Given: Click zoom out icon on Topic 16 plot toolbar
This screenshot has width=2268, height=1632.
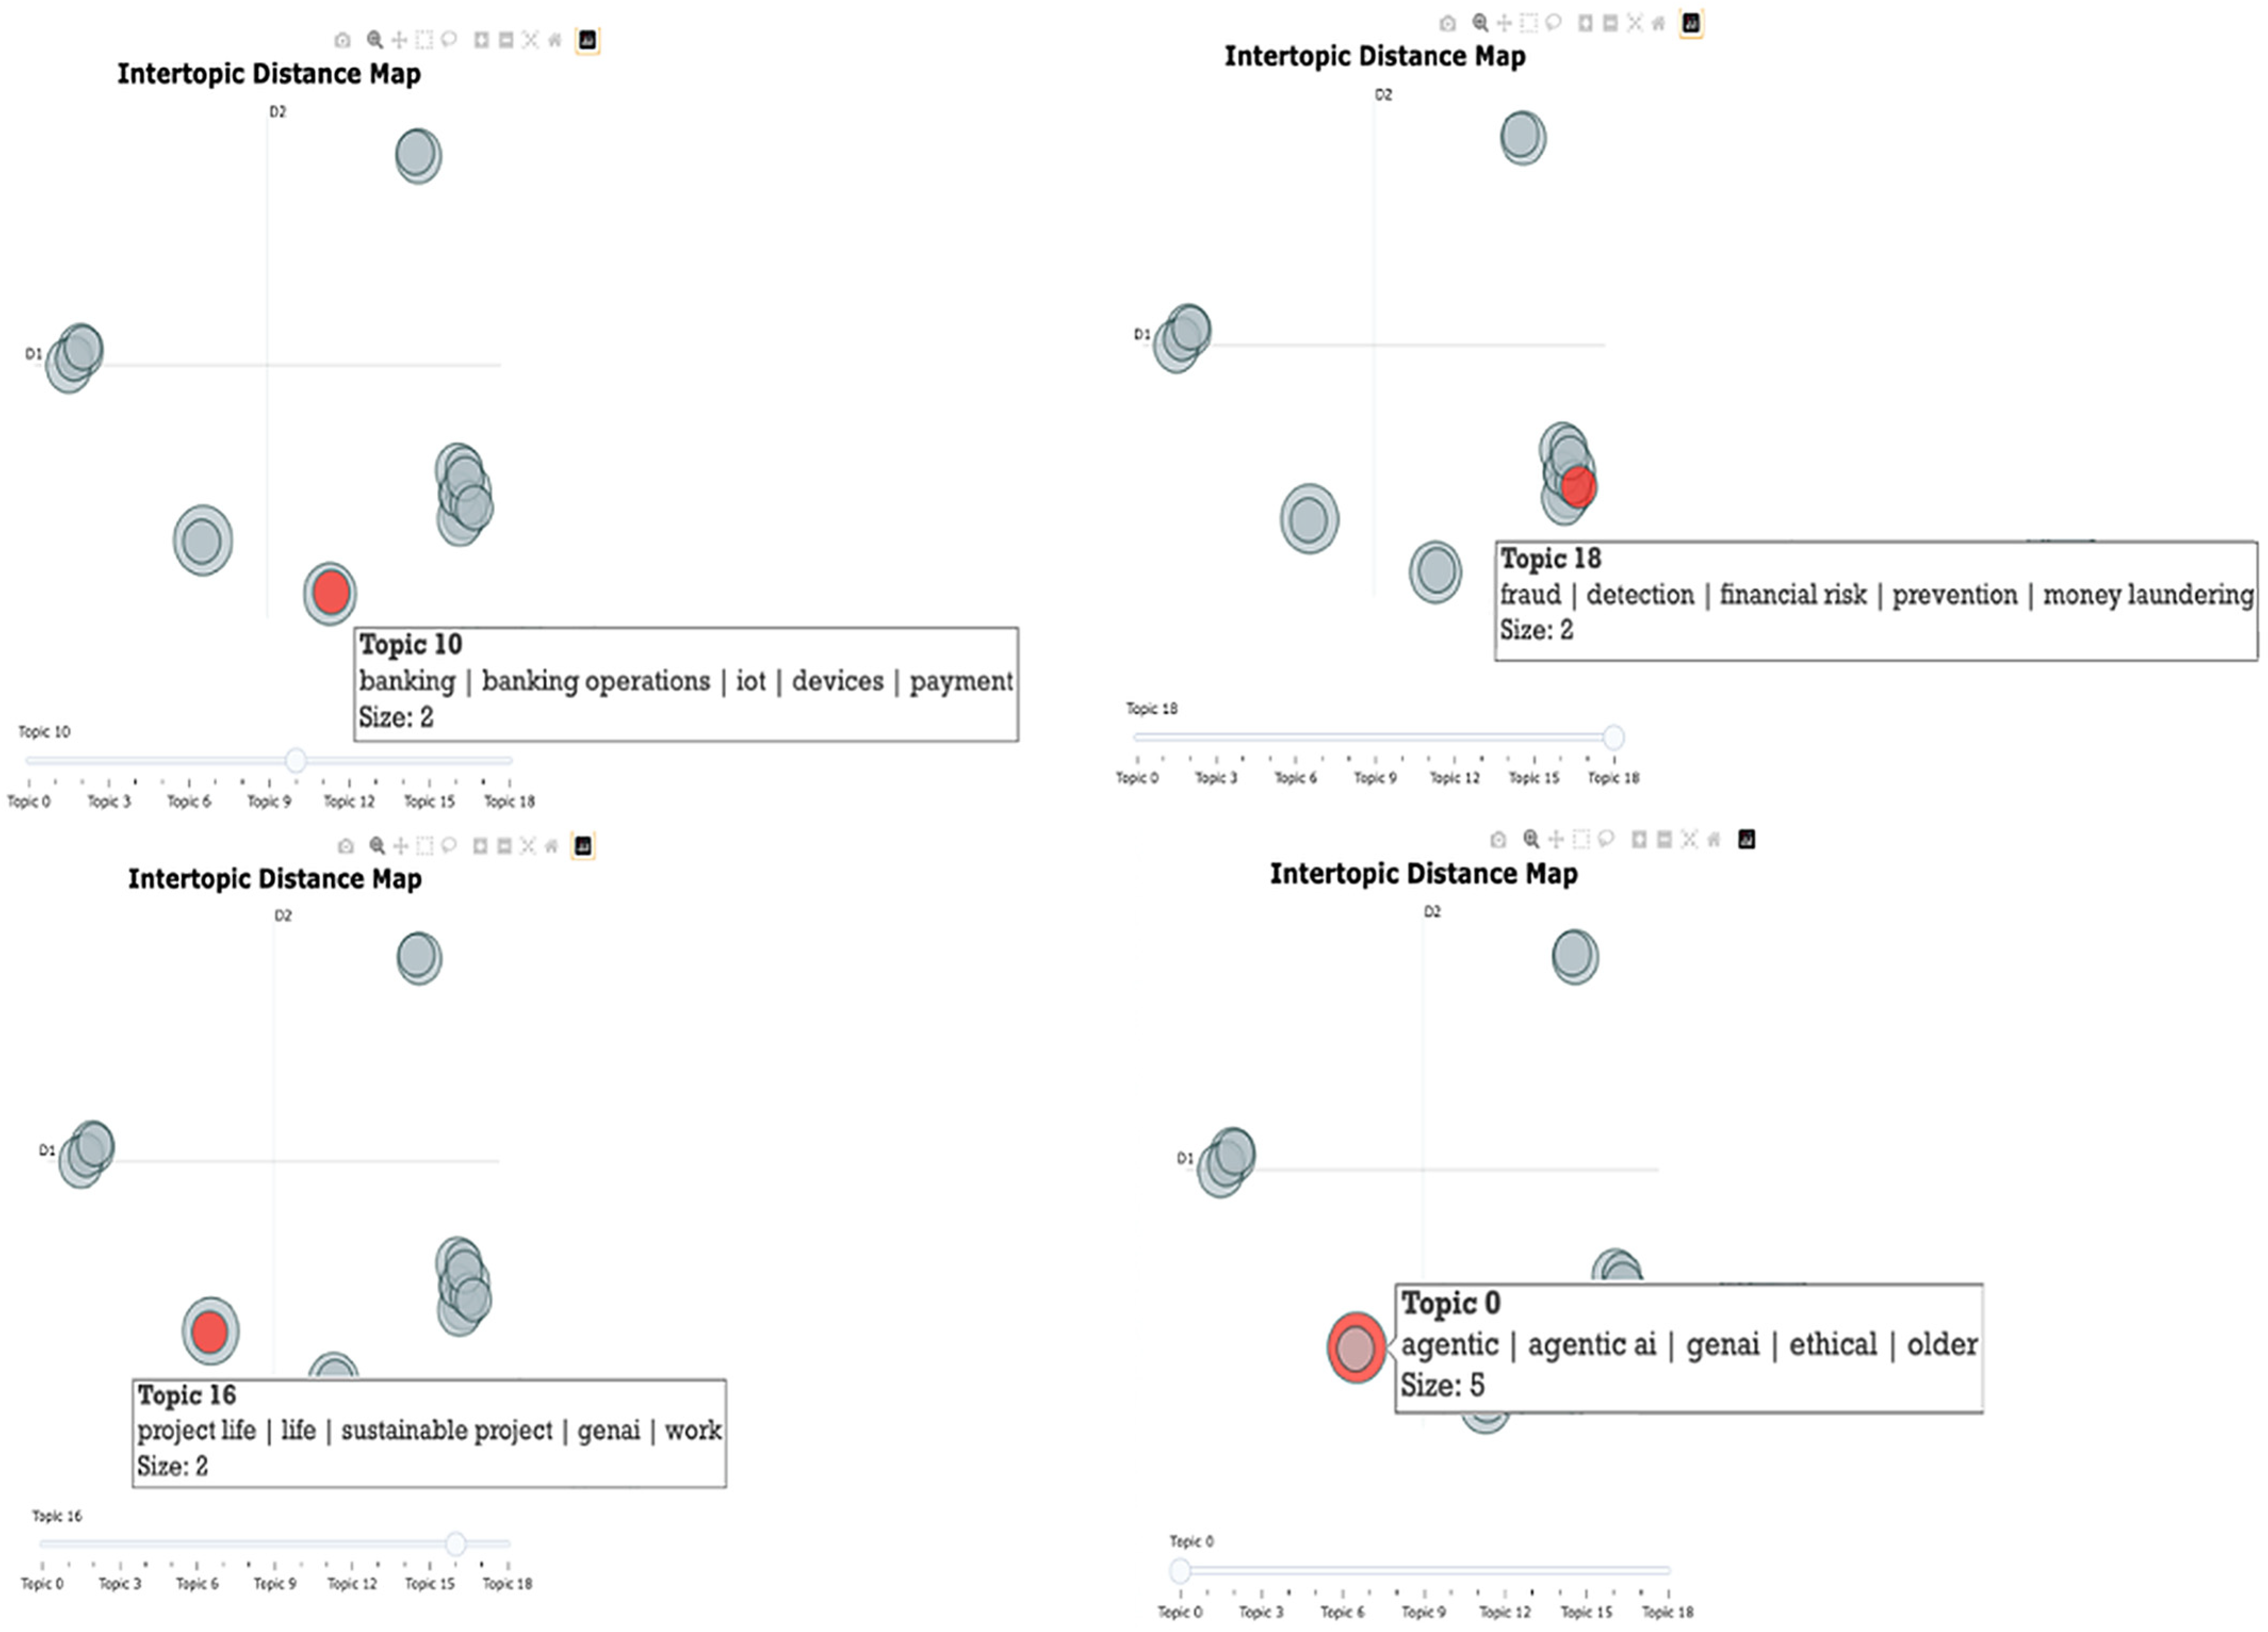Looking at the screenshot, I should [x=504, y=846].
